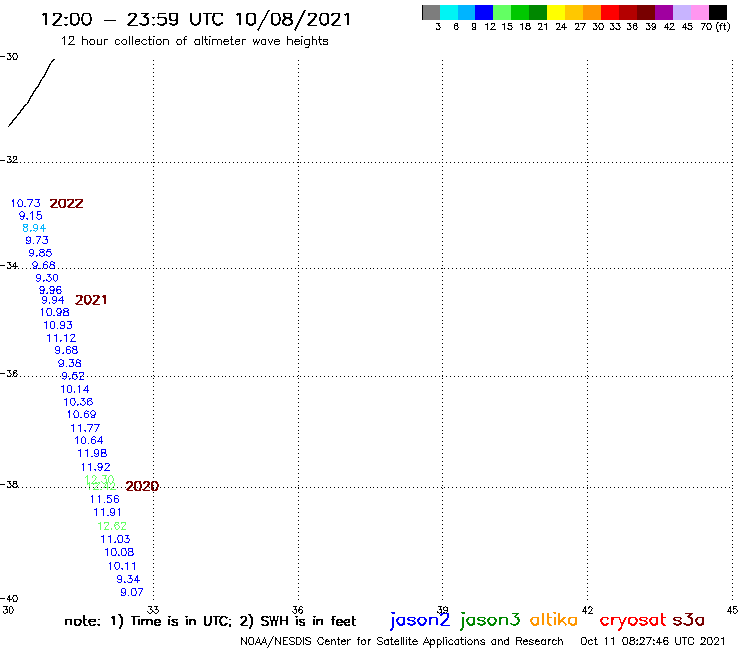Select wave height value 10.69
The width and height of the screenshot is (740, 650).
coord(82,414)
